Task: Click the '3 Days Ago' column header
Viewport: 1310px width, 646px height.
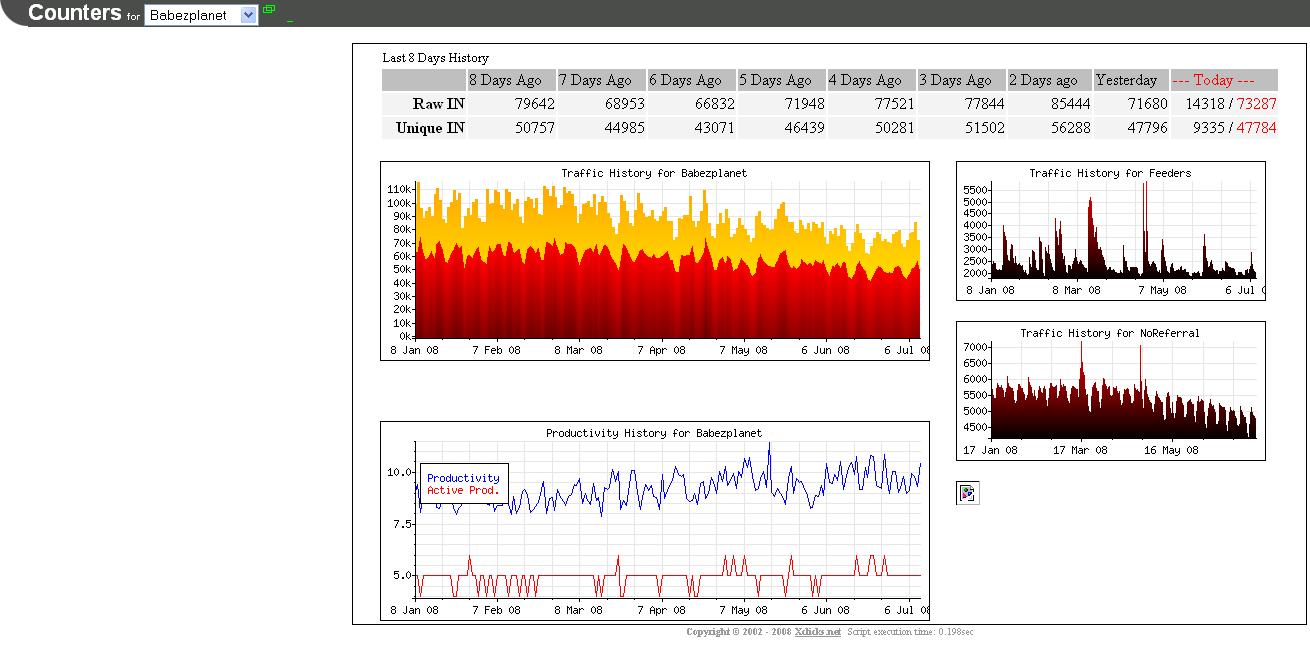Action: tap(962, 80)
